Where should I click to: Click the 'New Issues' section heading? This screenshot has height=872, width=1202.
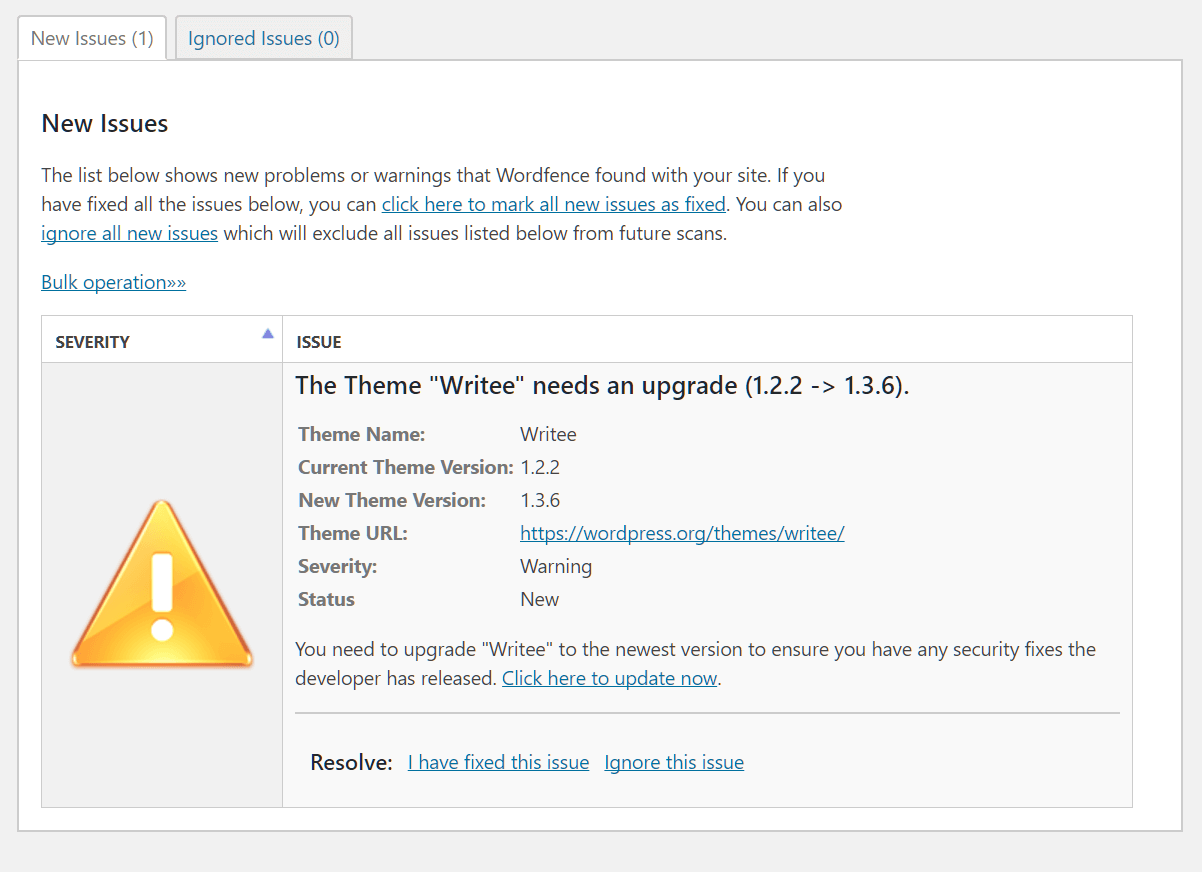tap(105, 124)
